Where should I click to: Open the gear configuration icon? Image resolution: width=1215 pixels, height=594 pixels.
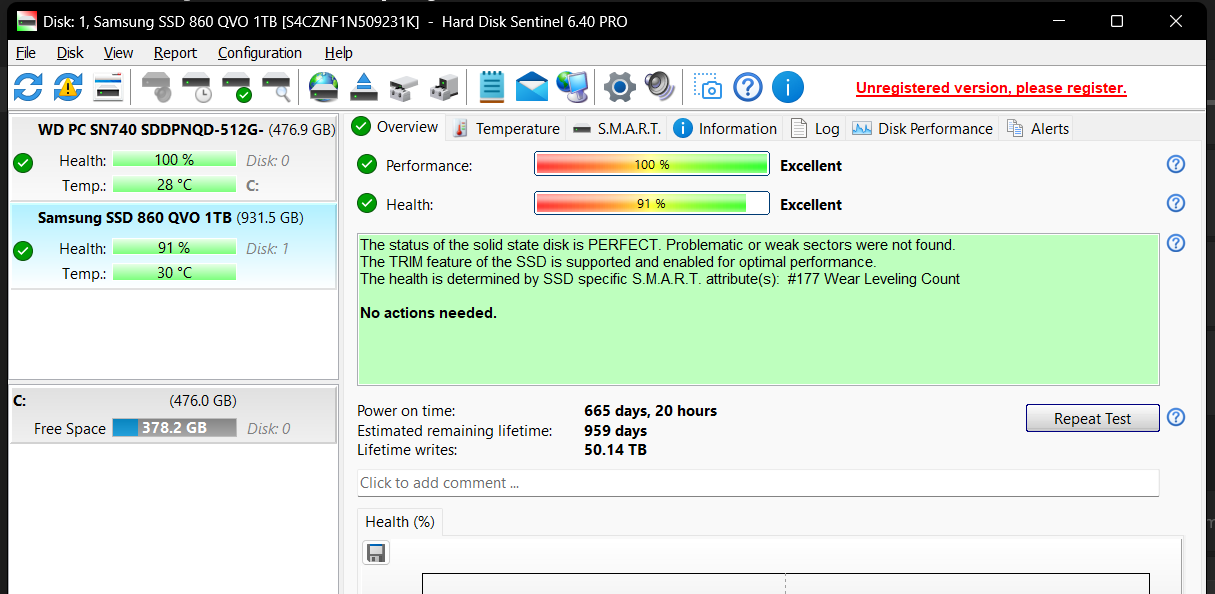pos(620,87)
